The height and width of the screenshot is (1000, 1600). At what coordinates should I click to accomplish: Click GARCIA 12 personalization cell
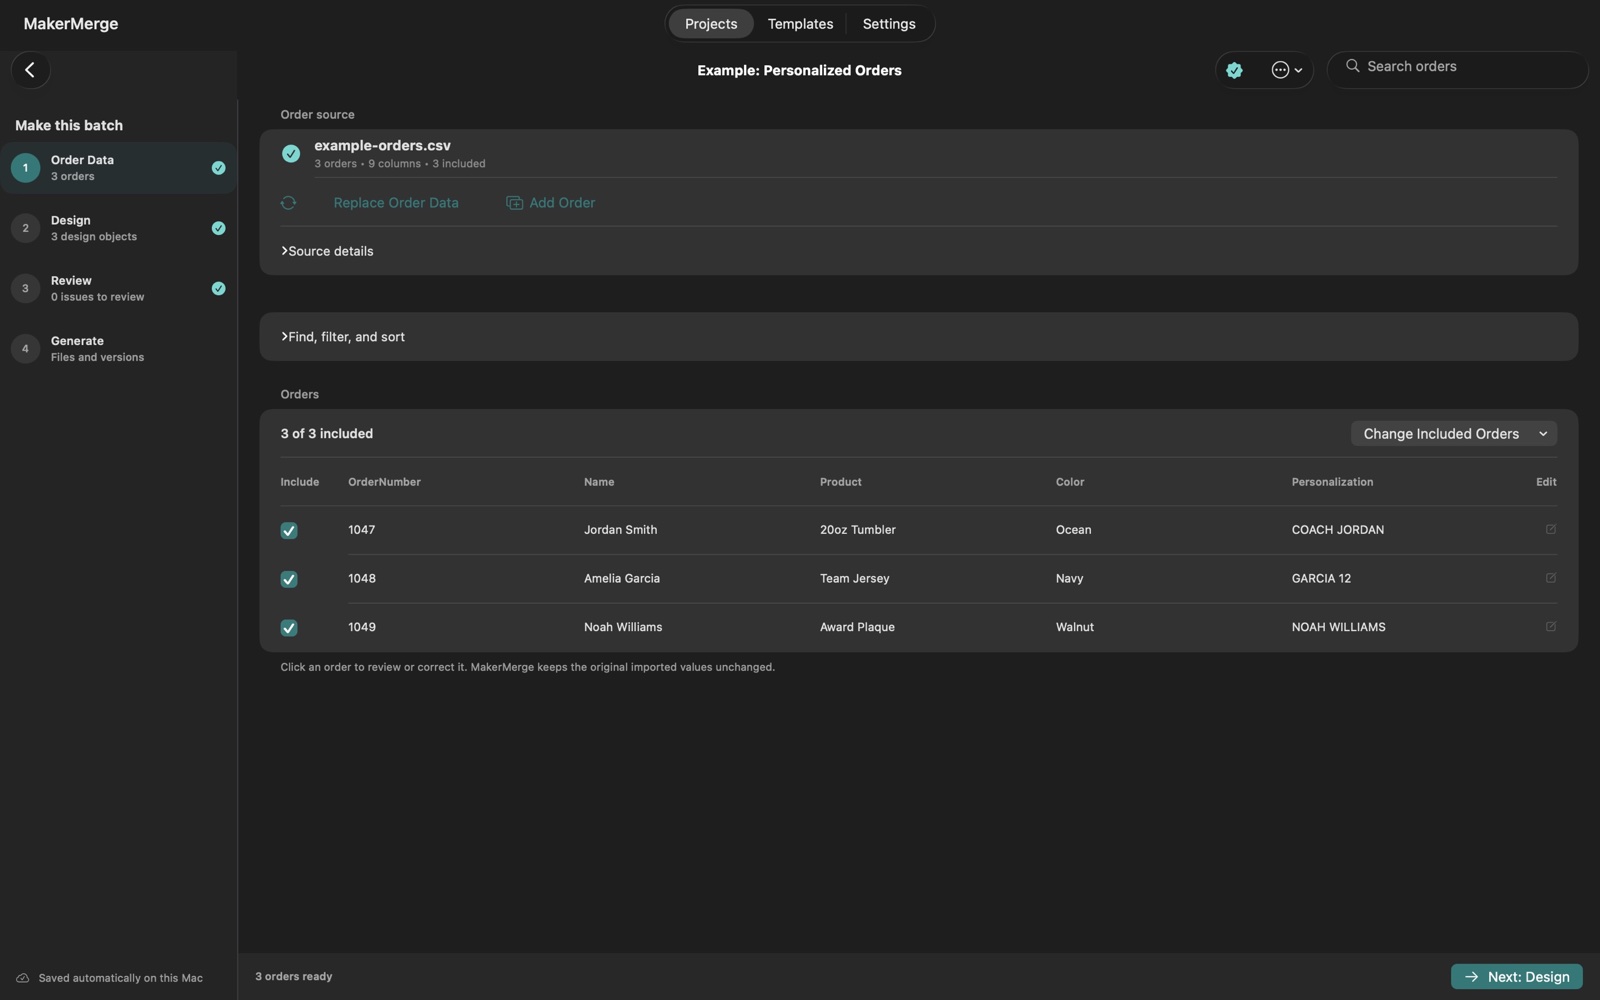[1321, 579]
